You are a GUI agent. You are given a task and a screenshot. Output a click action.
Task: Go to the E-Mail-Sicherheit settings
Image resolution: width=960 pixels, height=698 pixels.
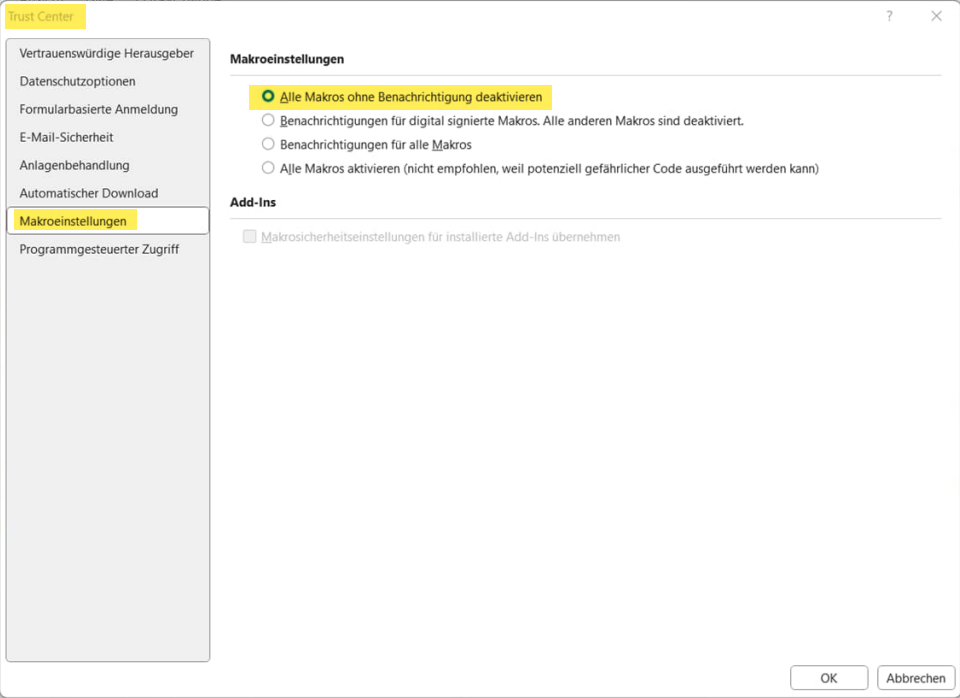(x=66, y=137)
